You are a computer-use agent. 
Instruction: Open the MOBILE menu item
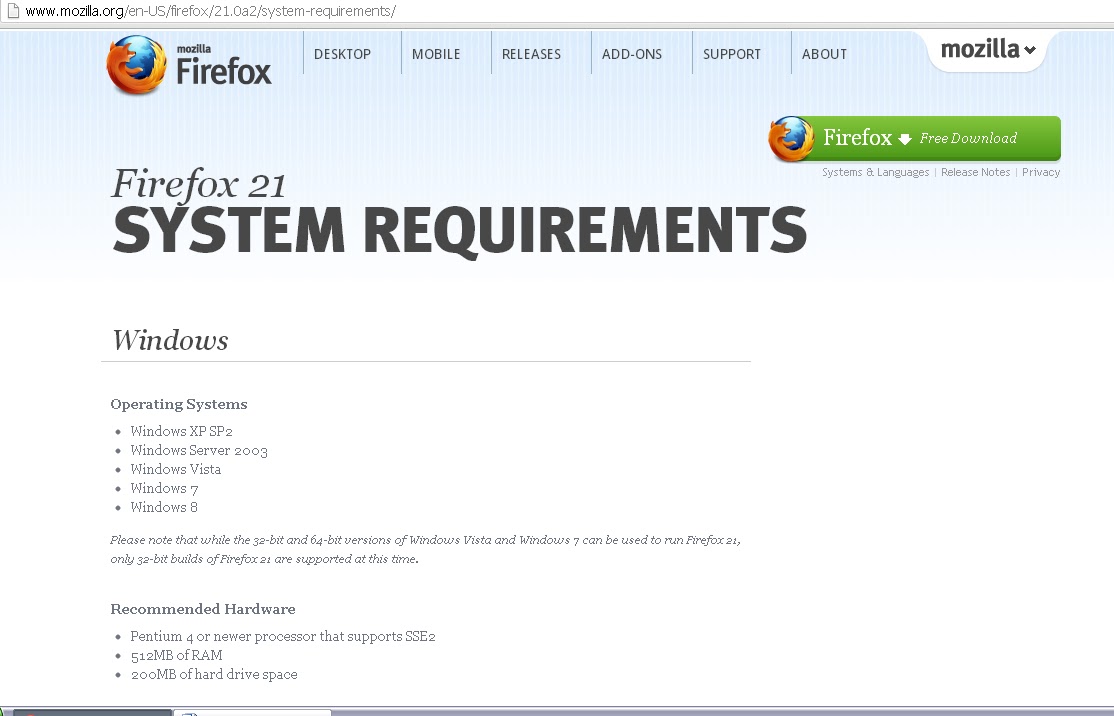pyautogui.click(x=436, y=54)
